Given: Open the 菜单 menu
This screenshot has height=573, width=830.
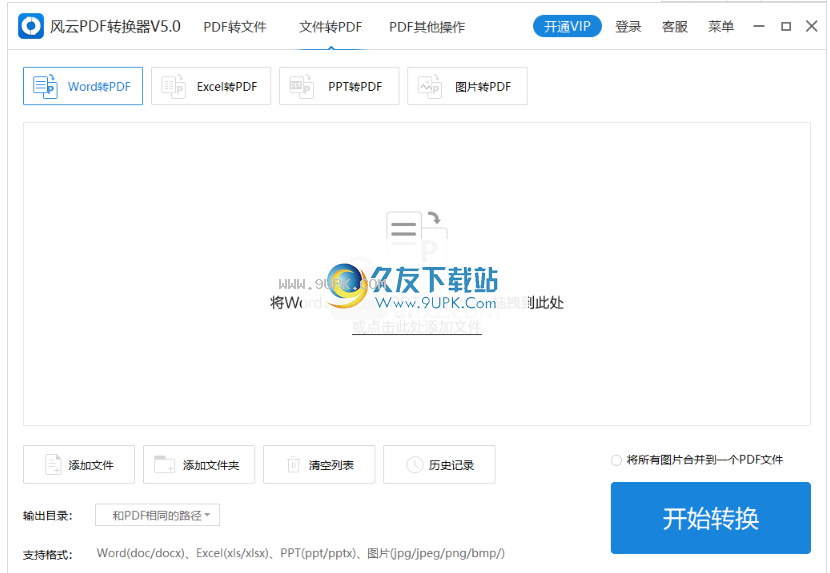Looking at the screenshot, I should coord(721,26).
